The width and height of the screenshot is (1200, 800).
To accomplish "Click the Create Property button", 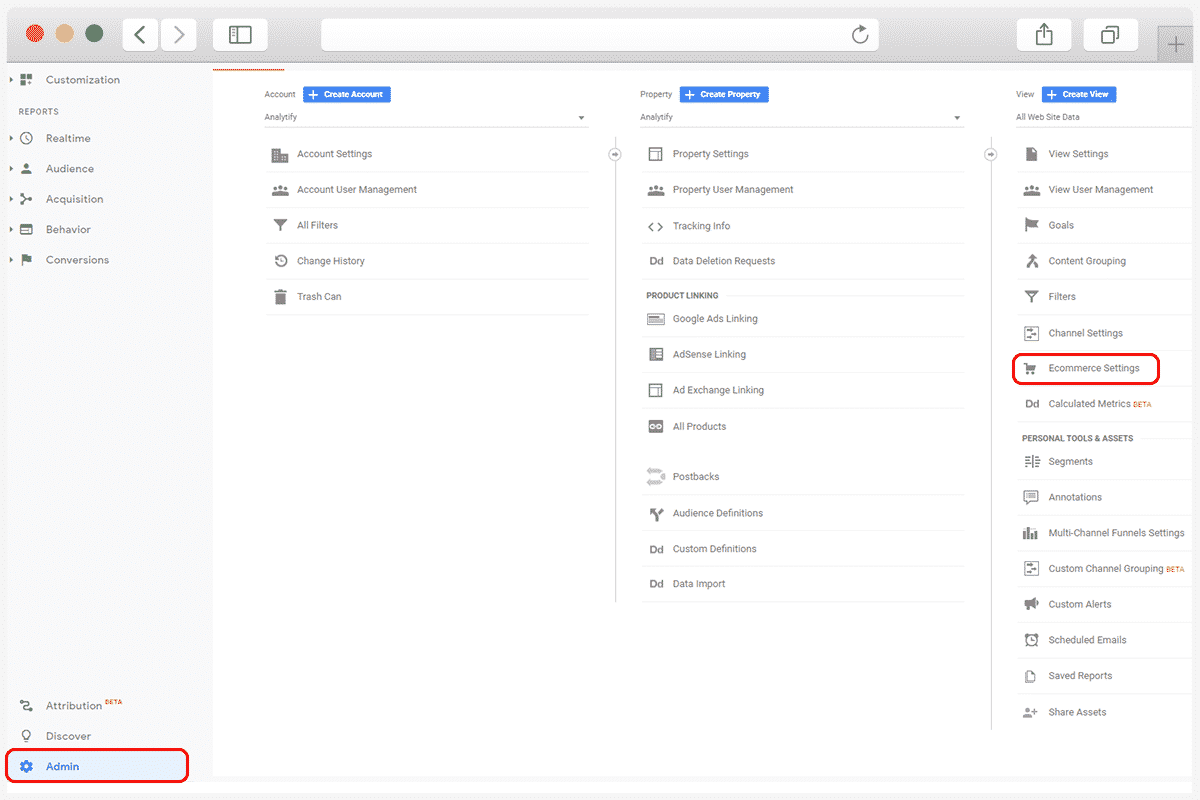I will point(724,94).
